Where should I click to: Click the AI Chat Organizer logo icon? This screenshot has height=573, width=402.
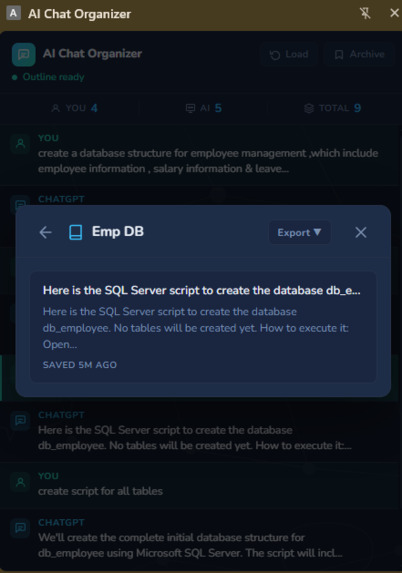[x=24, y=54]
